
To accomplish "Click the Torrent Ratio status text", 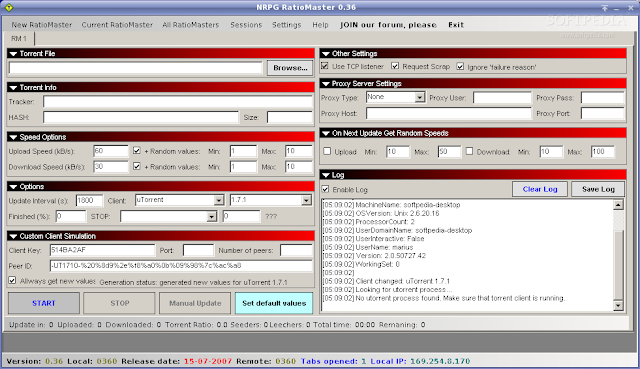I will tap(196, 325).
